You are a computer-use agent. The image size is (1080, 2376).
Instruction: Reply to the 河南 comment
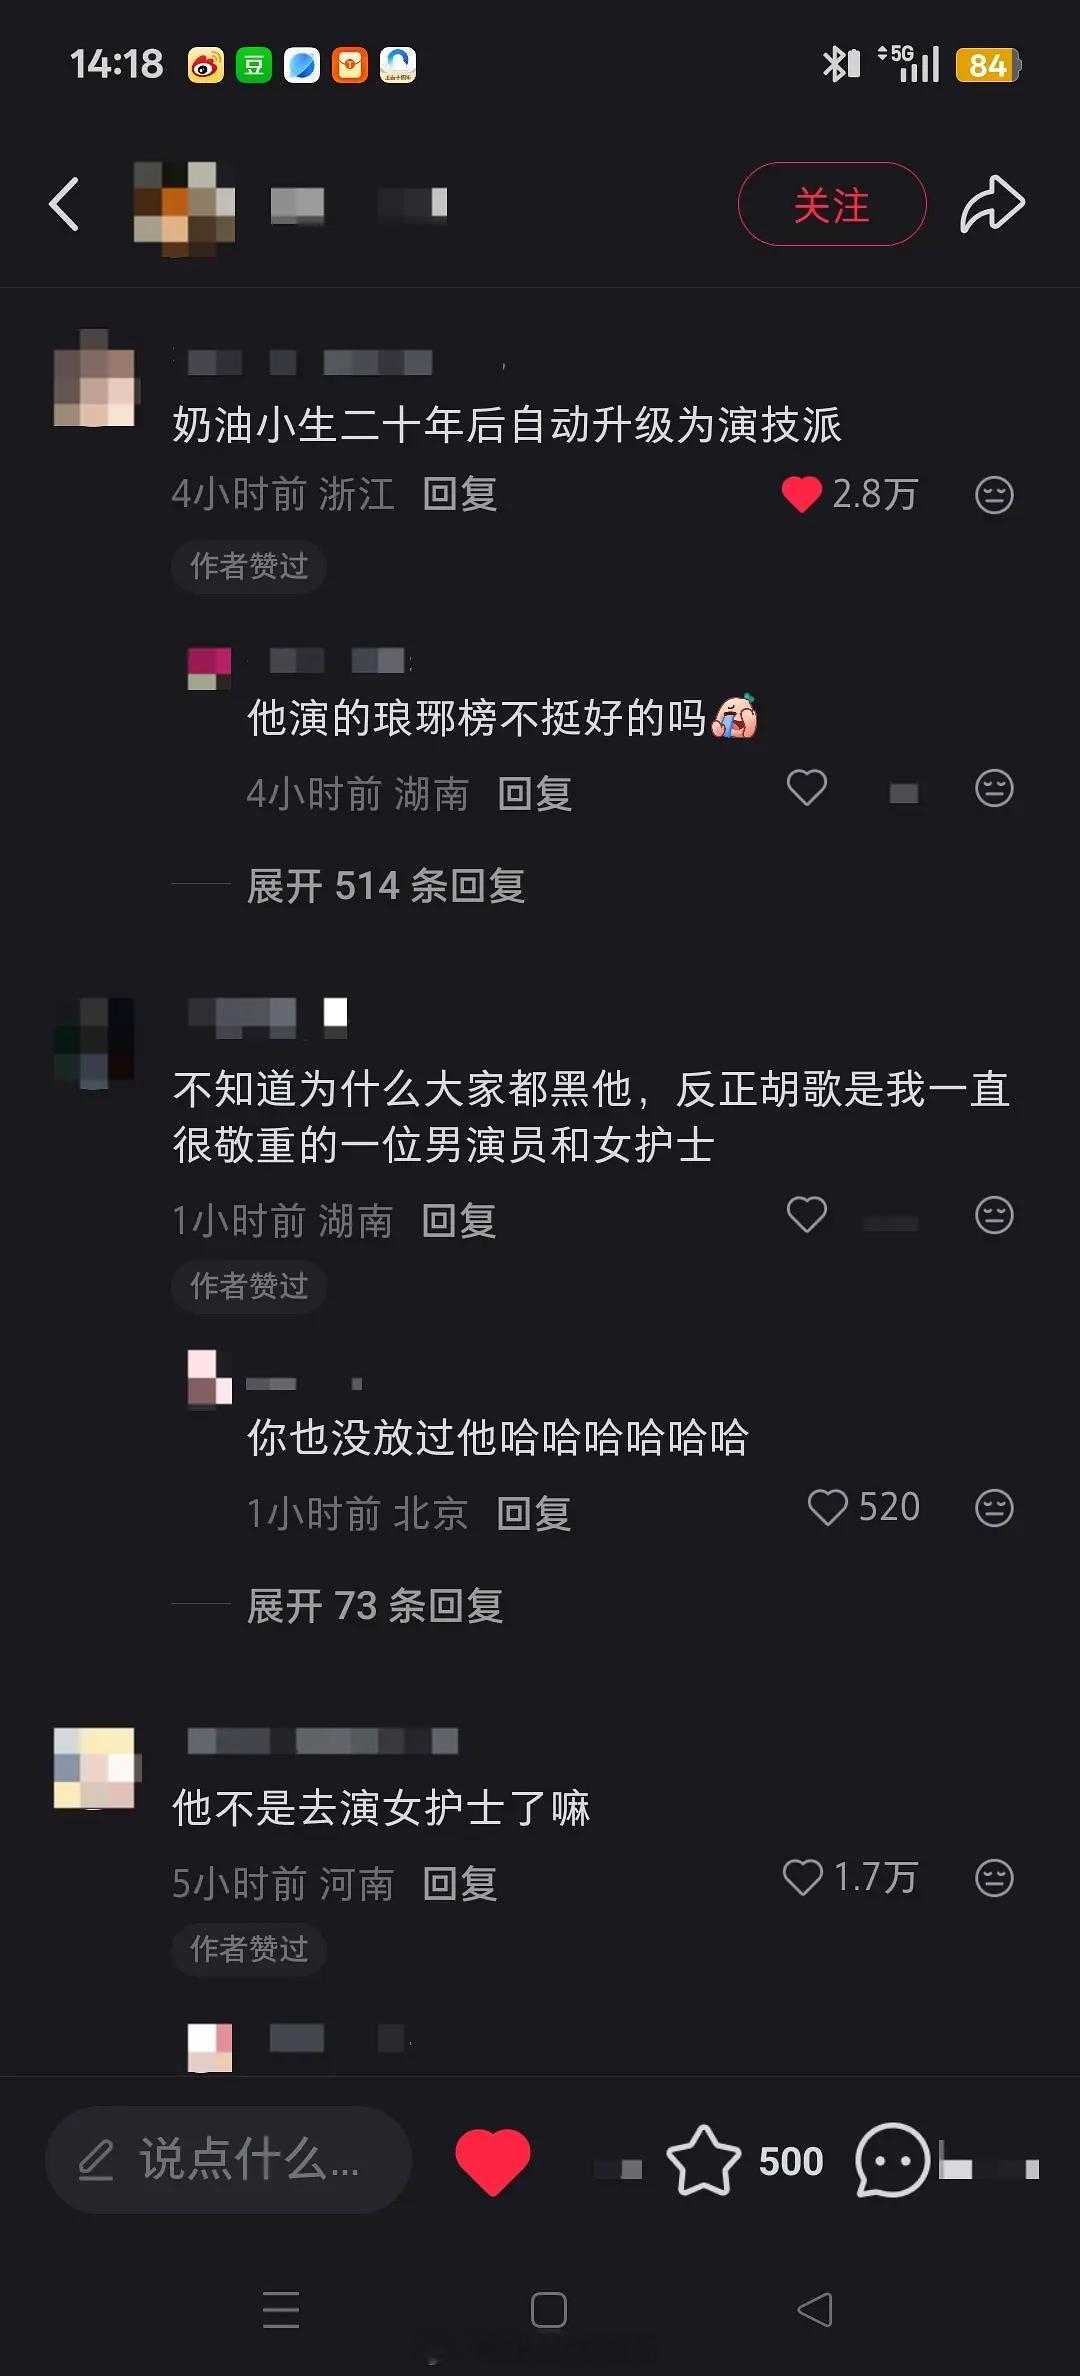(460, 1884)
